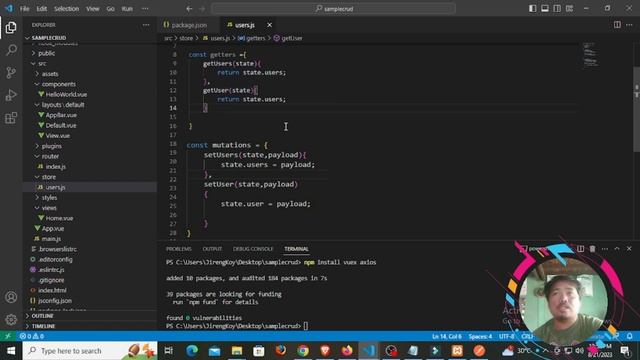The image size is (640, 360).
Task: Select the Terminal panel tab
Action: [x=296, y=249]
